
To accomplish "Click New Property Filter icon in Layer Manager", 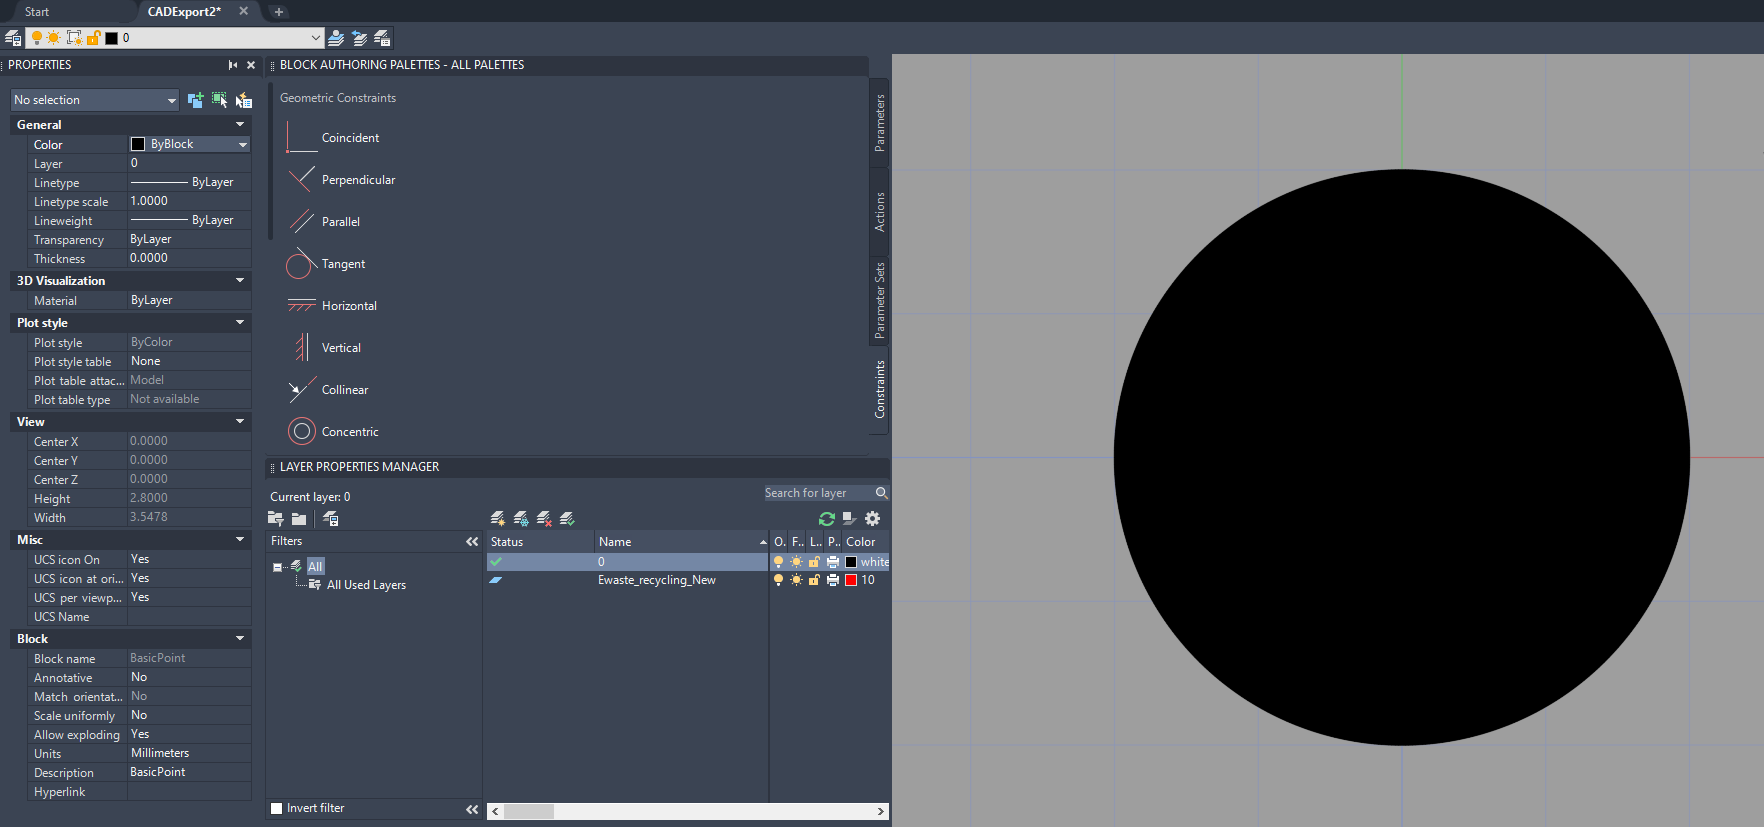I will click(x=276, y=518).
